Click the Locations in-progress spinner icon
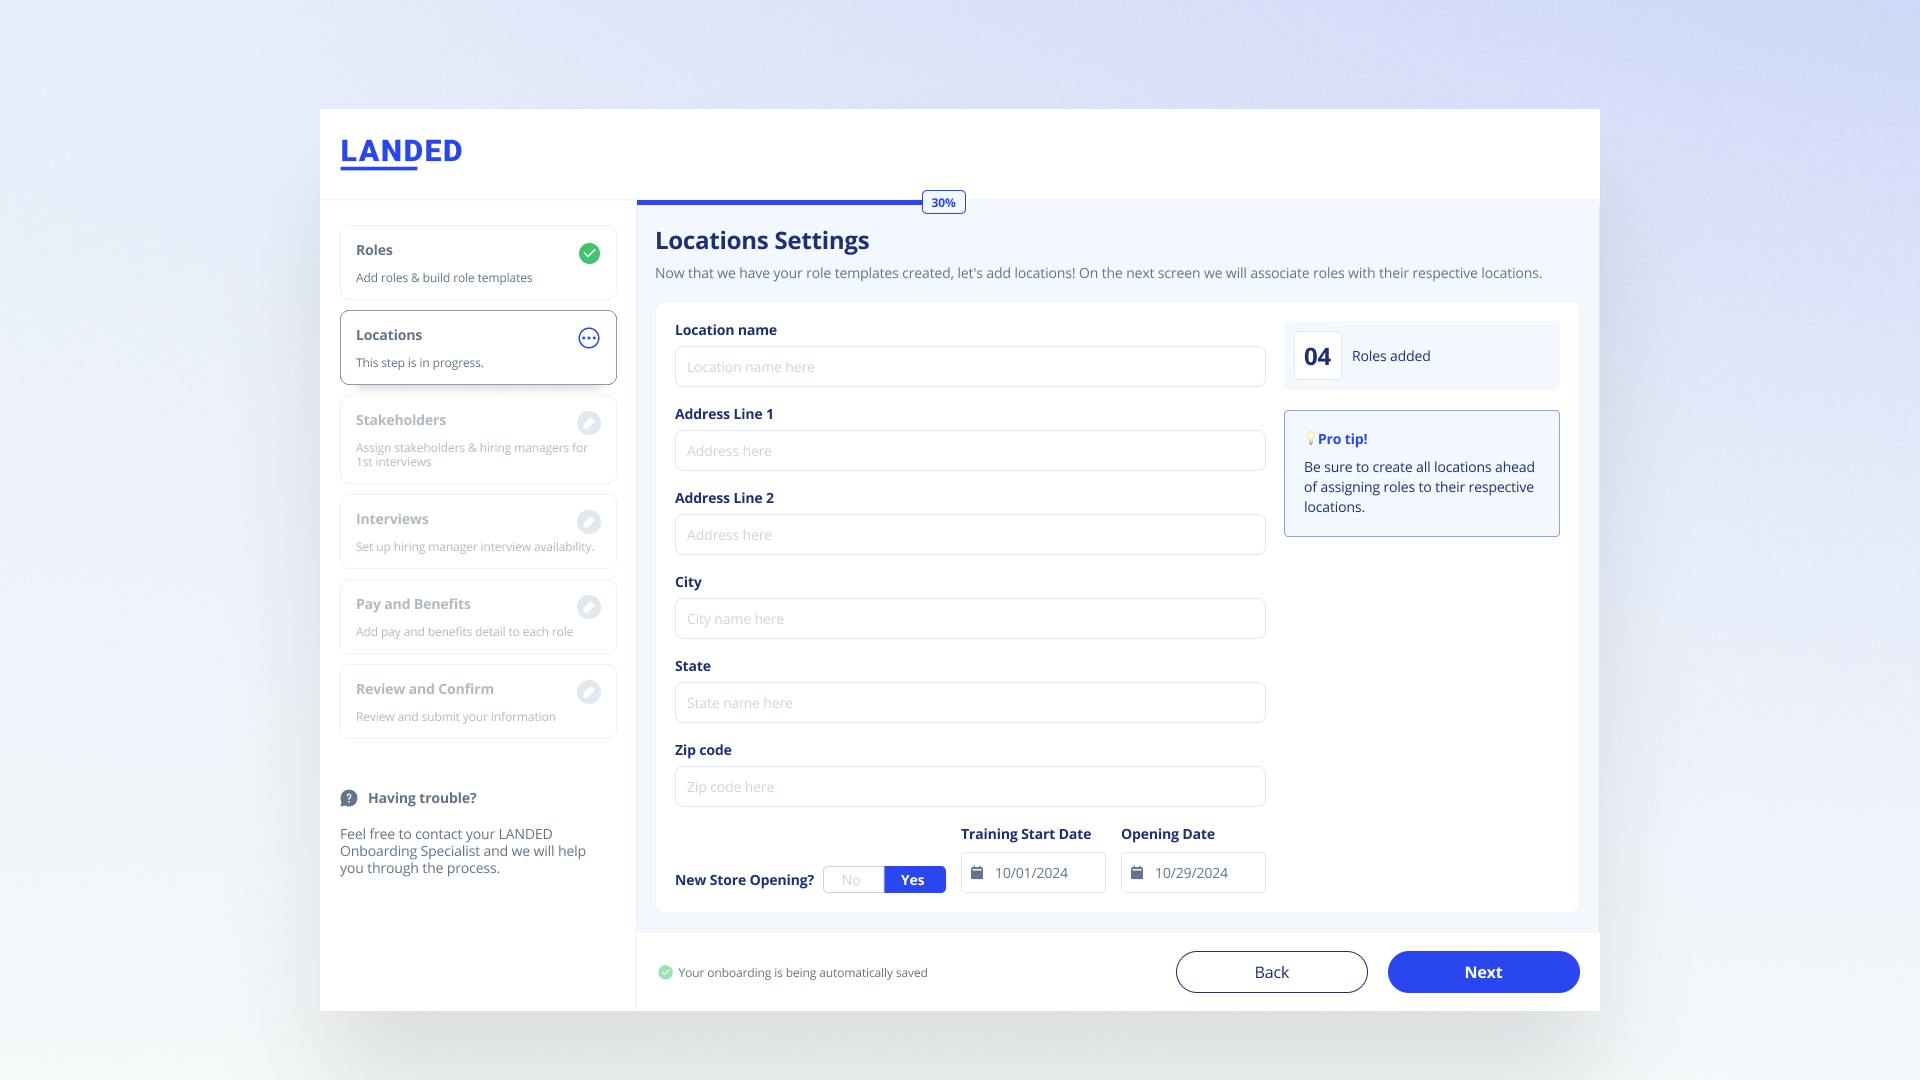 pos(589,338)
